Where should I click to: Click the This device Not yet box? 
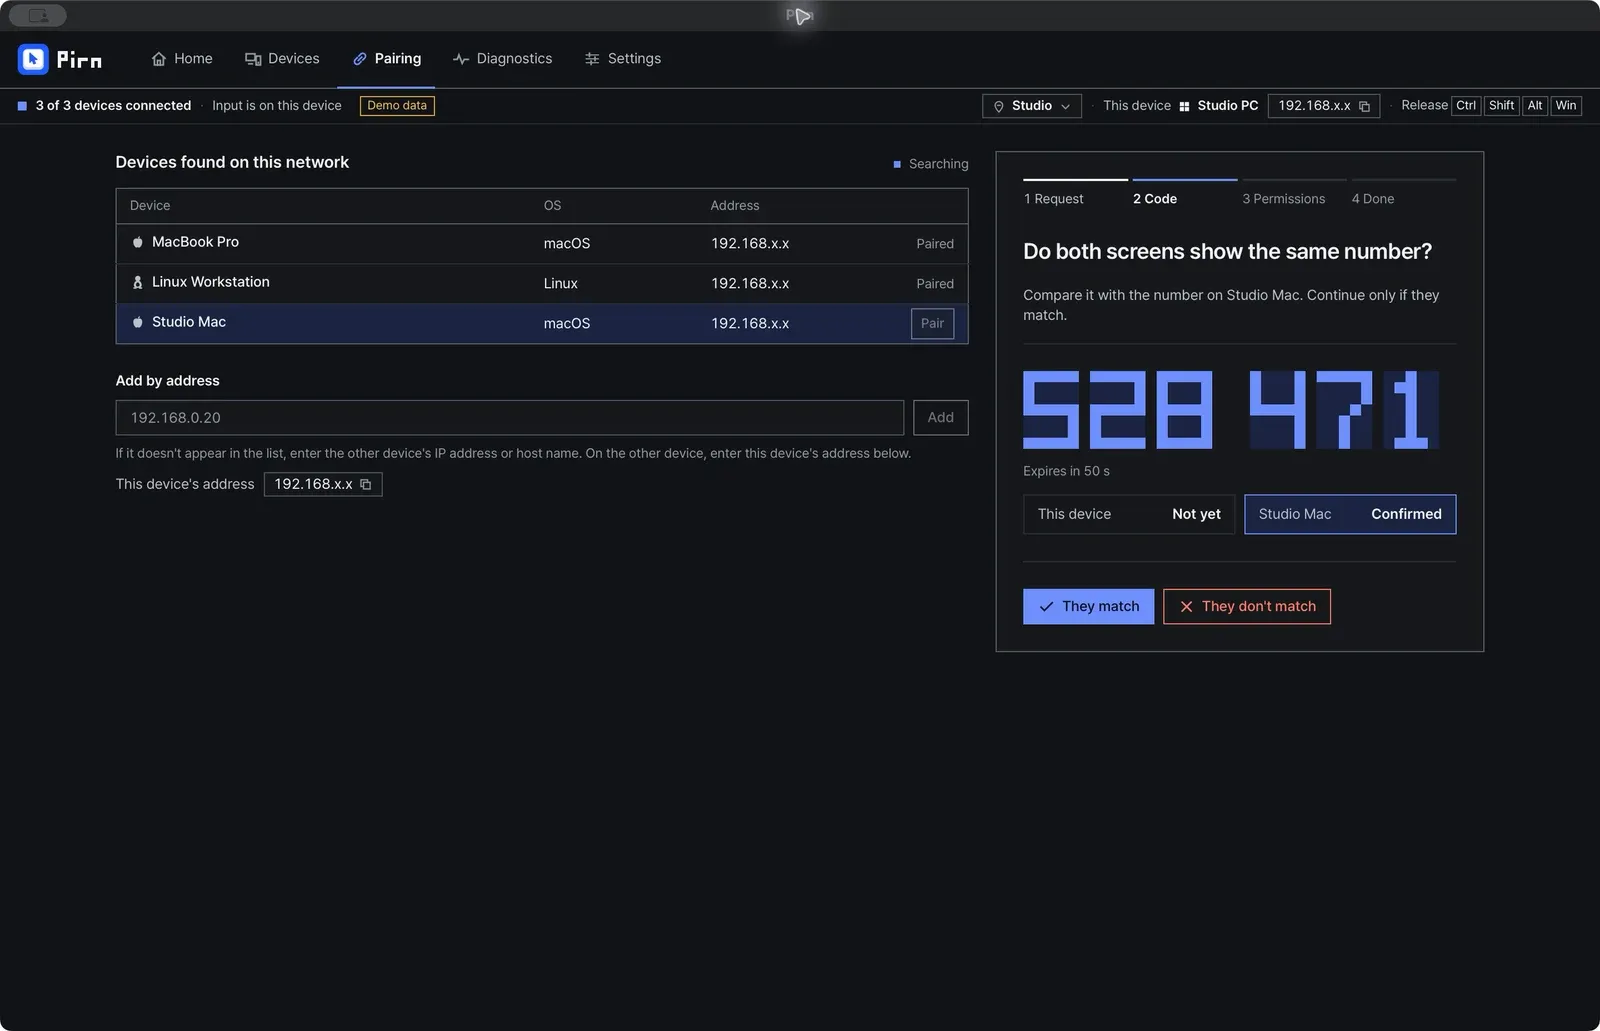coord(1129,515)
